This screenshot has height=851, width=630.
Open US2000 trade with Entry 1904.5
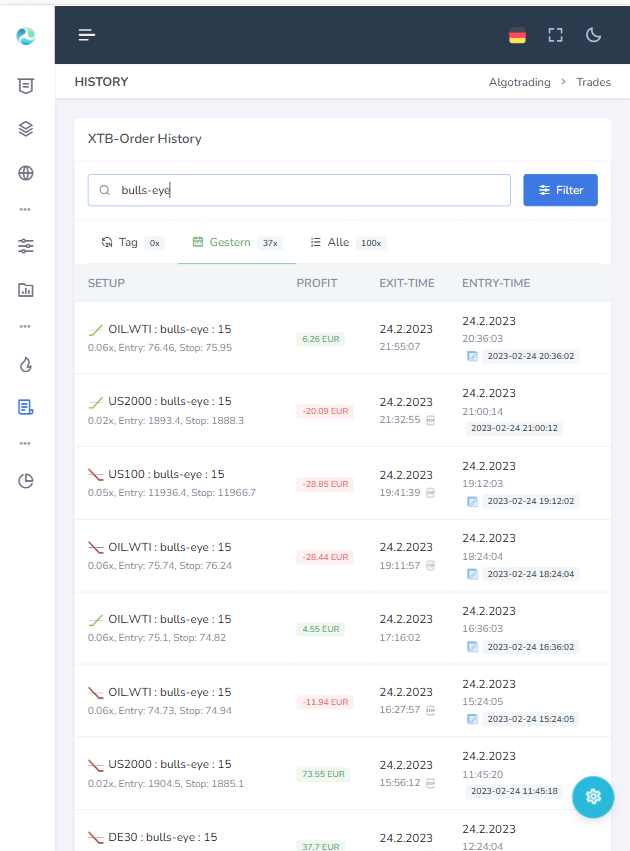pos(169,764)
